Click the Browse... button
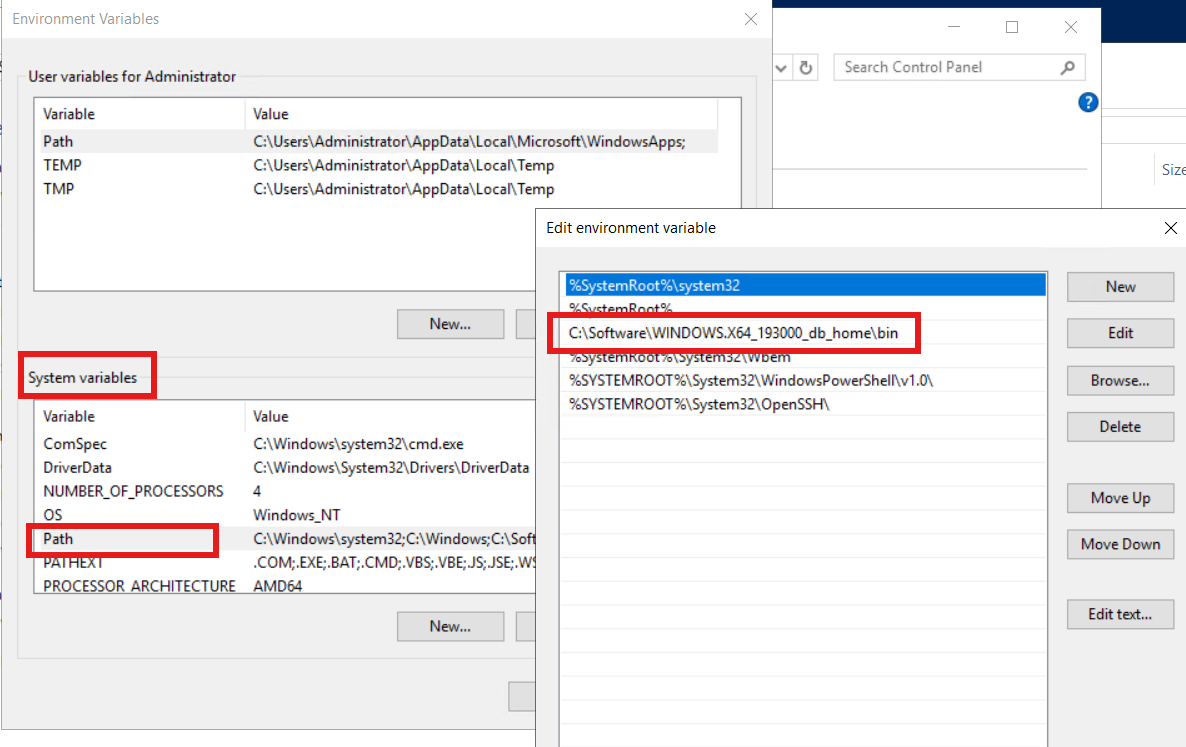Screen dimensions: 1186x747 1120,381
